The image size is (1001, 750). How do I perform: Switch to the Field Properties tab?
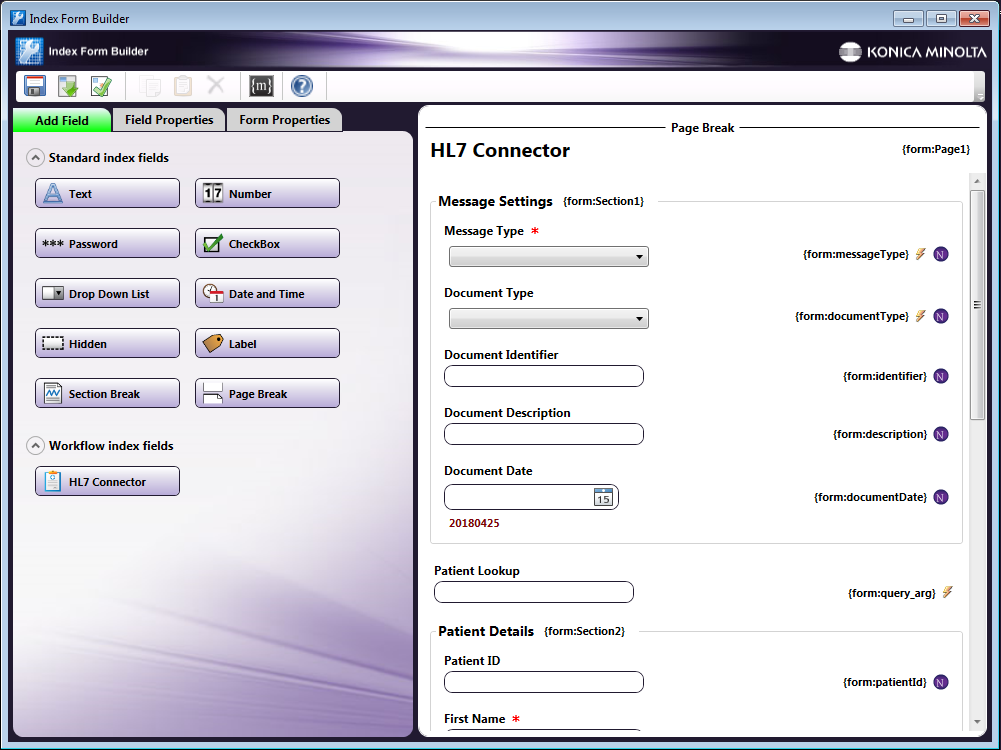pos(169,120)
